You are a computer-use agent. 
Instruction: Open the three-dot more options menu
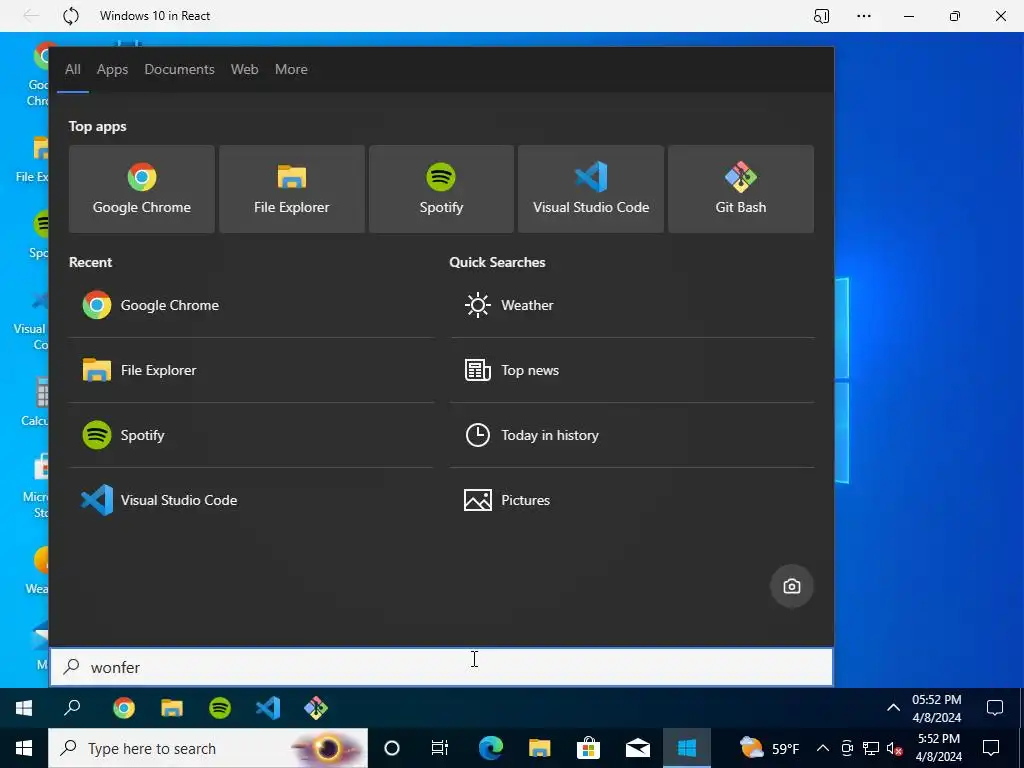point(864,16)
